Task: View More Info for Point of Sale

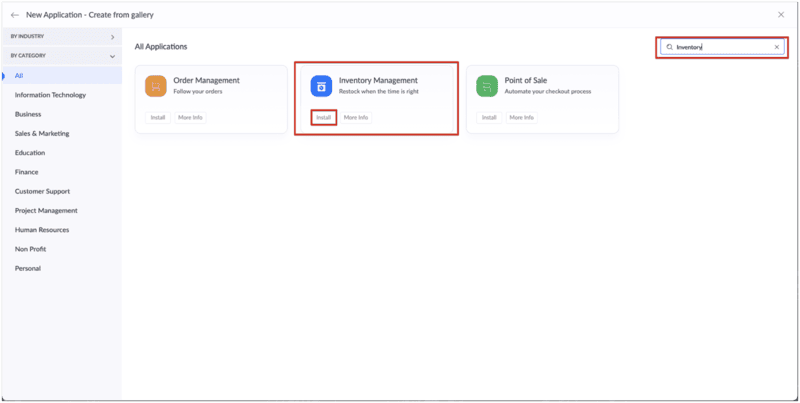Action: pos(521,117)
